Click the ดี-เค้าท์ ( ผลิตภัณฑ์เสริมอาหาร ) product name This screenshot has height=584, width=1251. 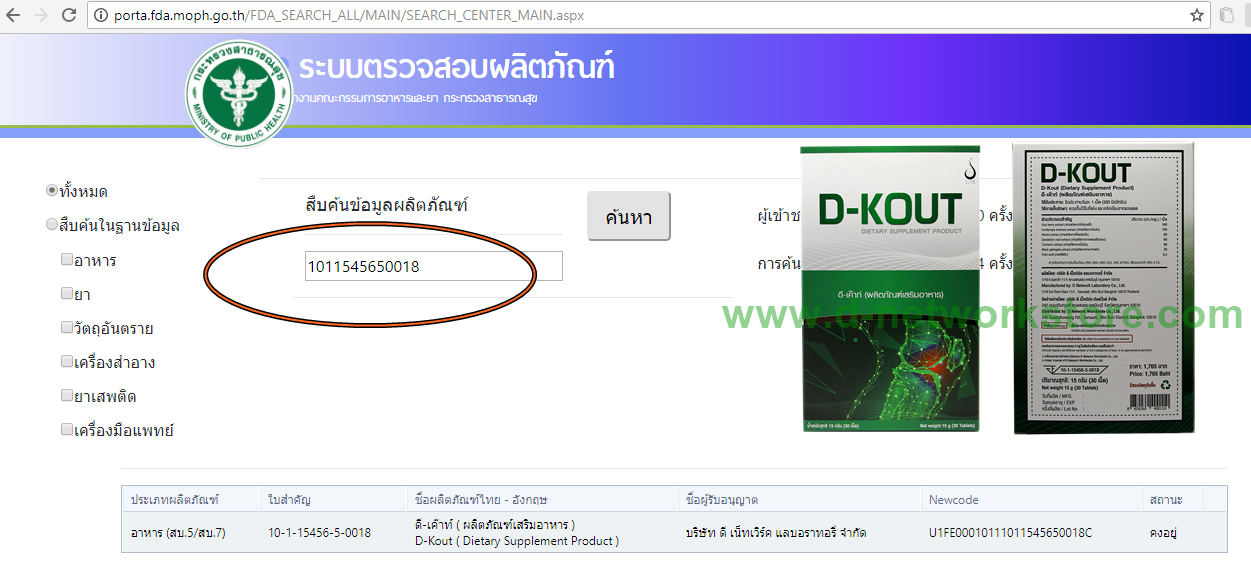tap(495, 525)
